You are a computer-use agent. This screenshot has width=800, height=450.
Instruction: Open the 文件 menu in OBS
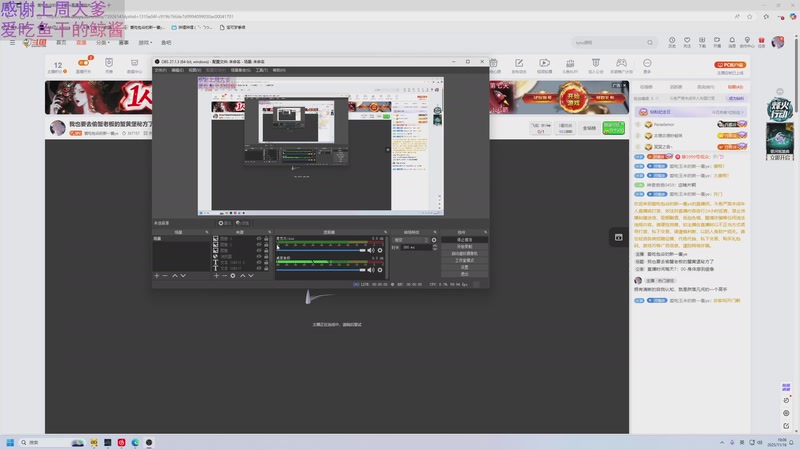click(x=160, y=70)
